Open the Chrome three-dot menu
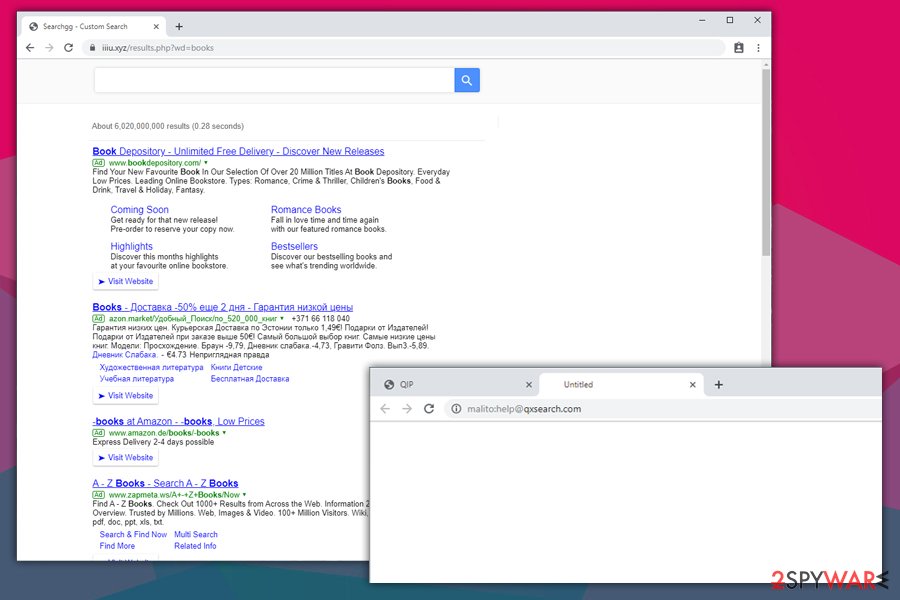This screenshot has width=900, height=600. click(758, 48)
